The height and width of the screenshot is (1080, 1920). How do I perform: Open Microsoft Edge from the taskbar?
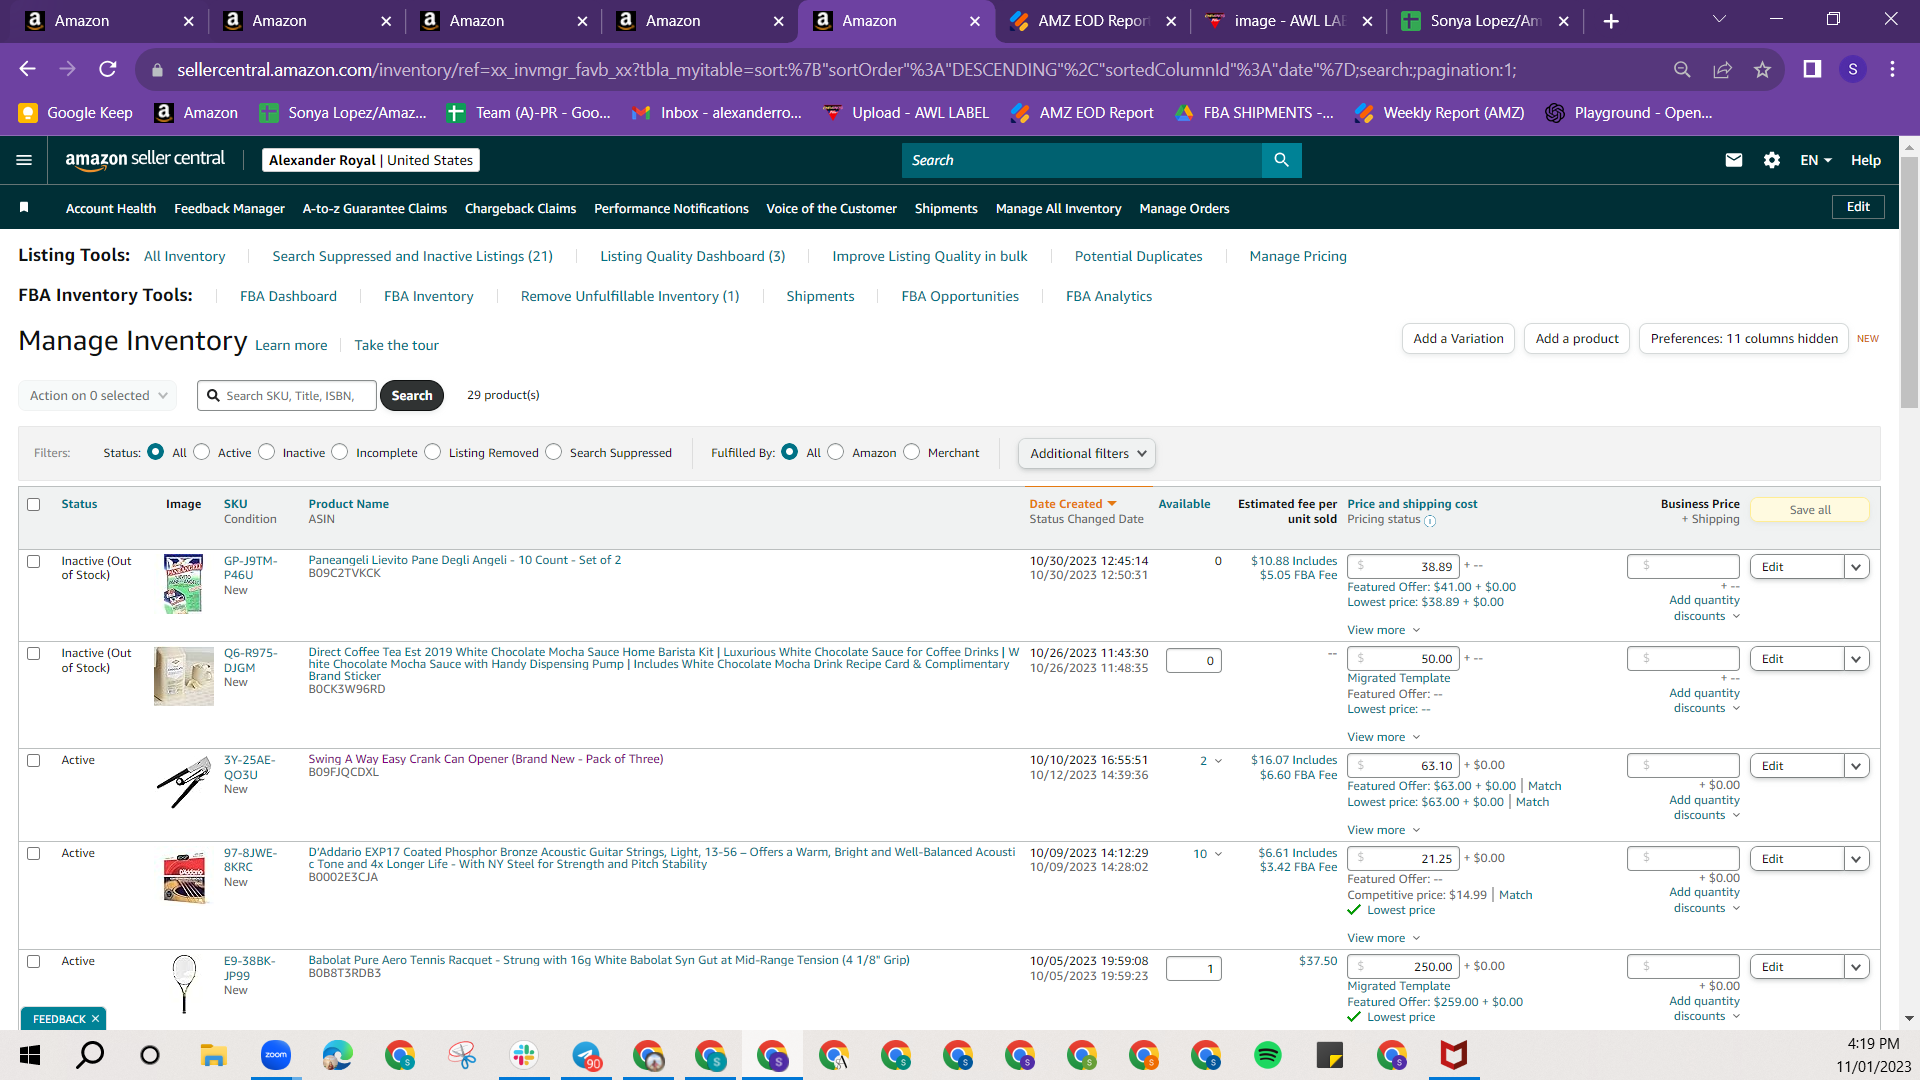[x=337, y=1055]
